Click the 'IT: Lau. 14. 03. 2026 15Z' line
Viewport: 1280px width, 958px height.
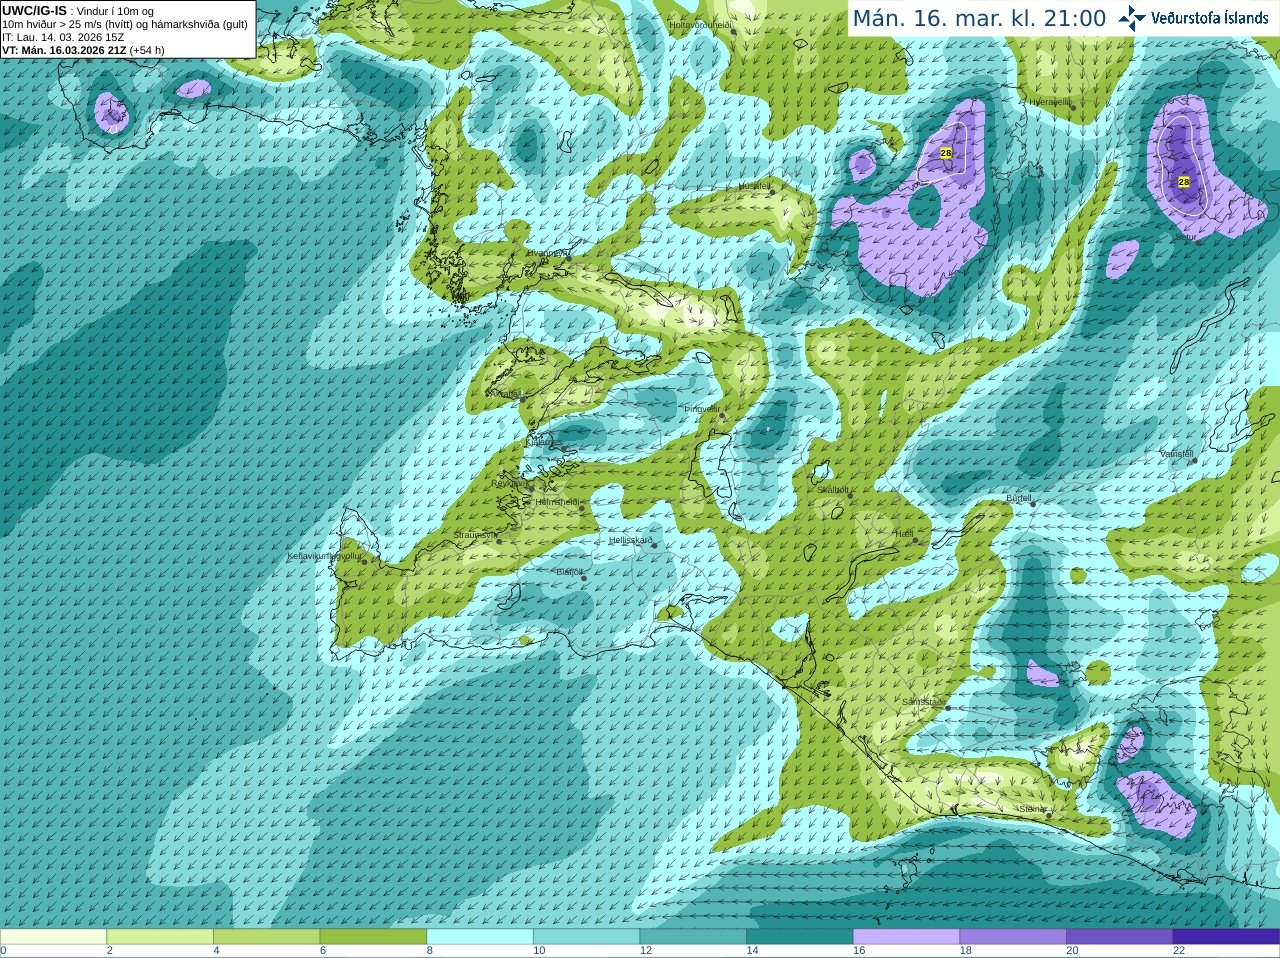(x=63, y=37)
